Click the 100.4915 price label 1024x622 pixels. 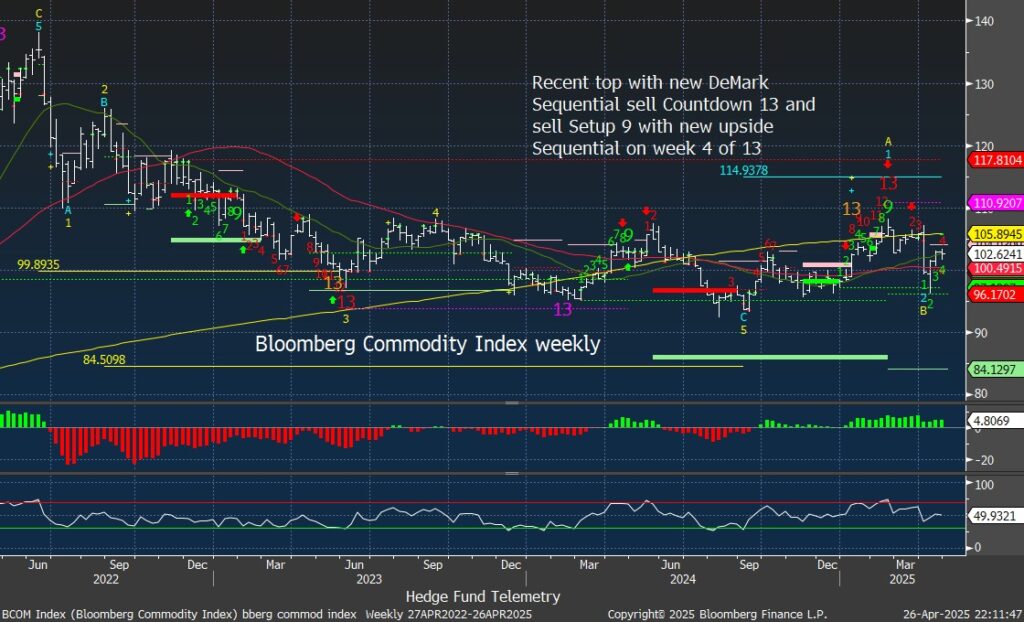tap(998, 269)
